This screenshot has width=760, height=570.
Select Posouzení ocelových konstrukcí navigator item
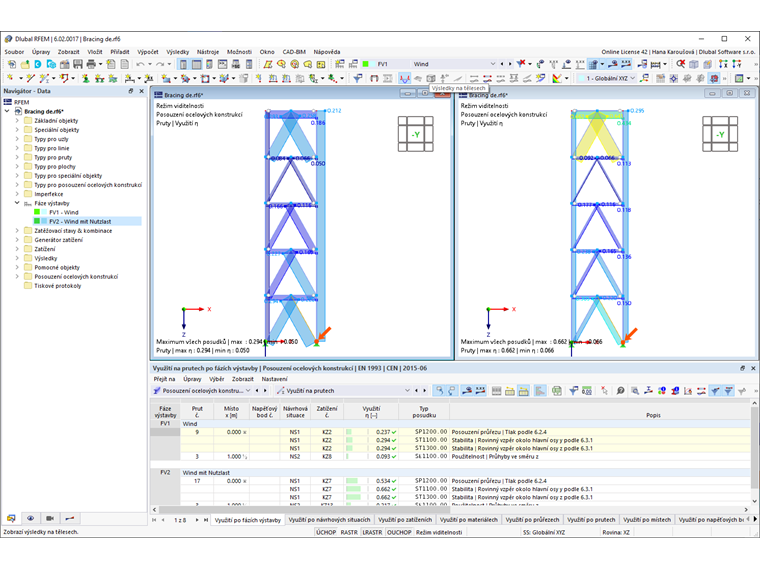(x=76, y=277)
